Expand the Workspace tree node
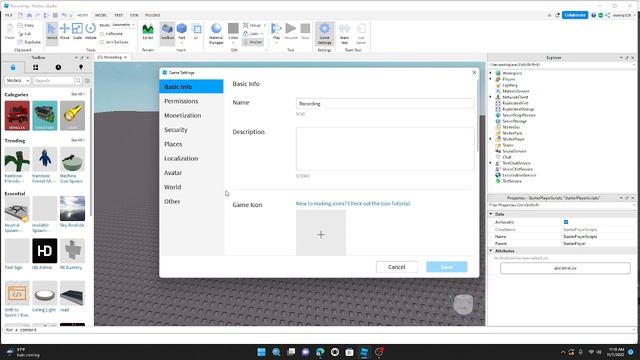Screen dimensions: 640x360 point(491,73)
